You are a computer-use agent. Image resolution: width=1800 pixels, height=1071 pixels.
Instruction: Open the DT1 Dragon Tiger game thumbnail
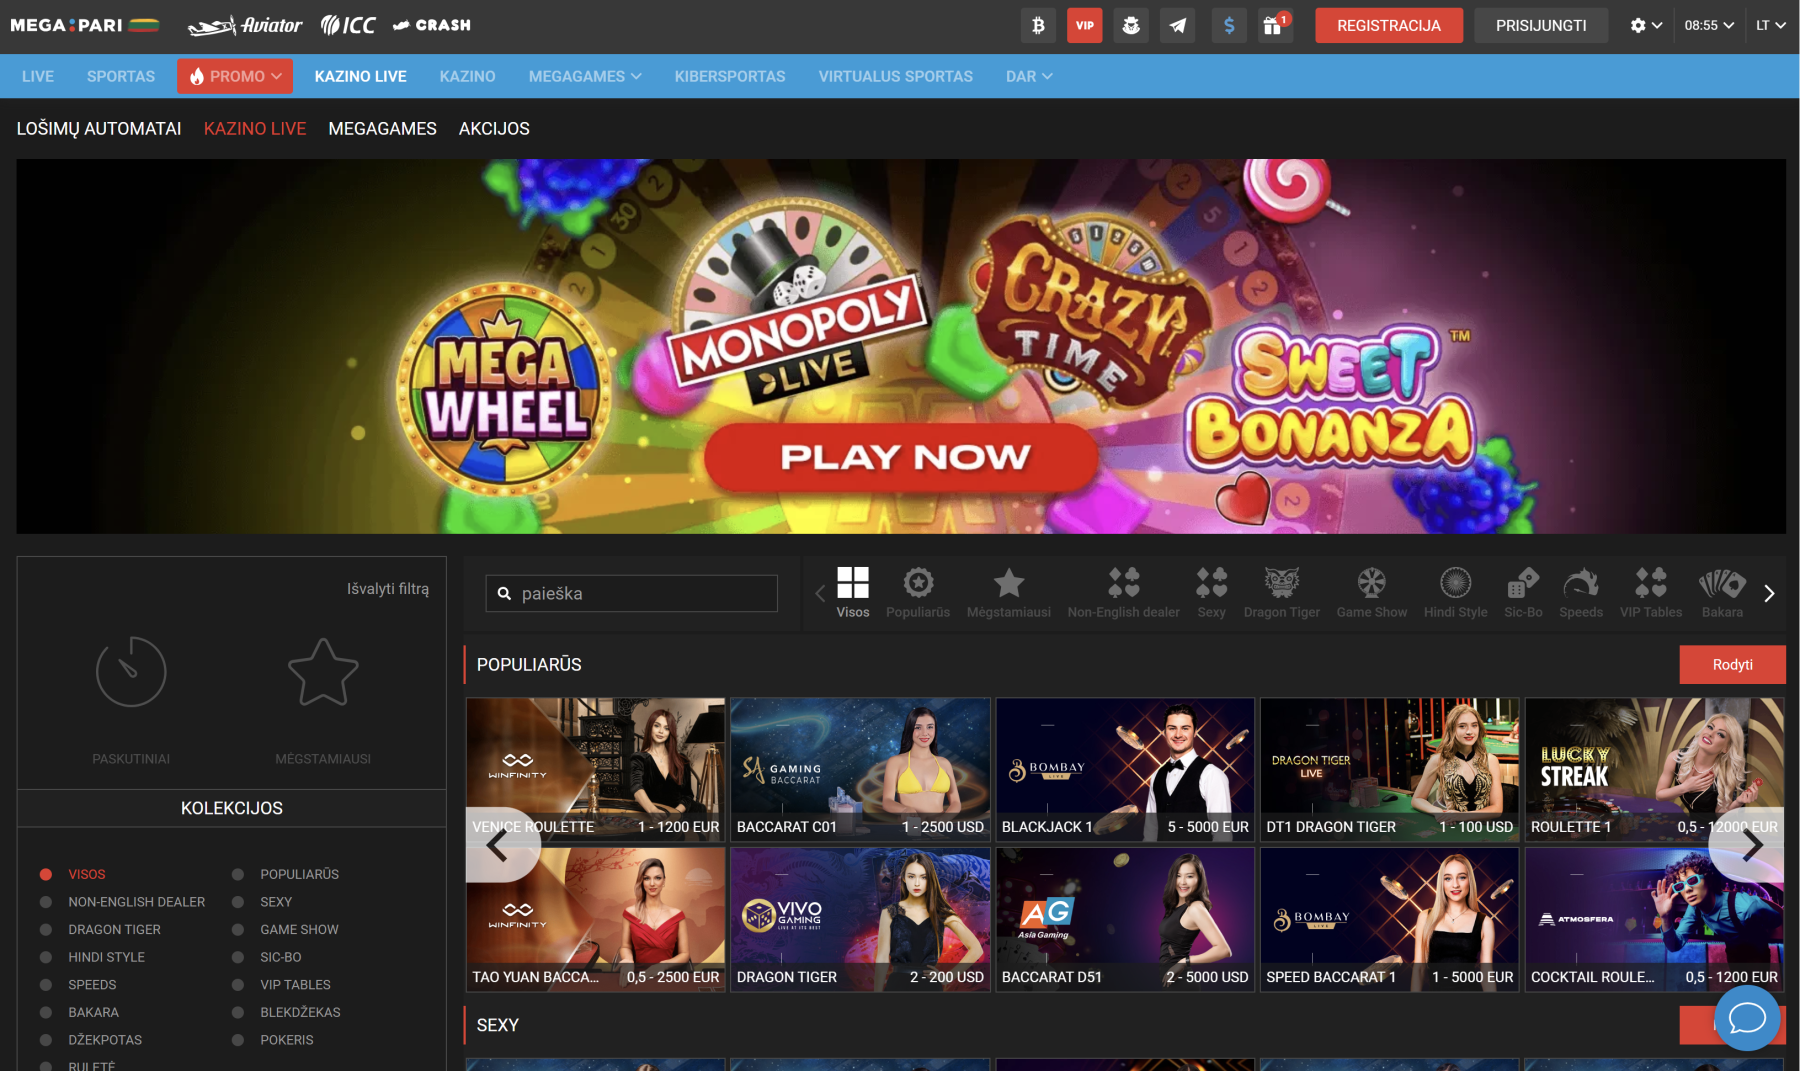pyautogui.click(x=1389, y=769)
